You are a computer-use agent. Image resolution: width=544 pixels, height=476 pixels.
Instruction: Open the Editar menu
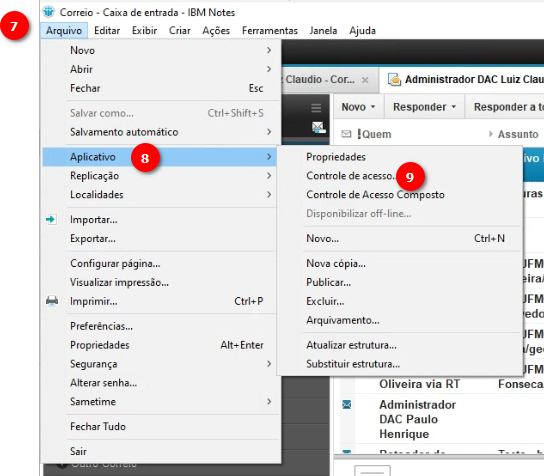click(107, 31)
